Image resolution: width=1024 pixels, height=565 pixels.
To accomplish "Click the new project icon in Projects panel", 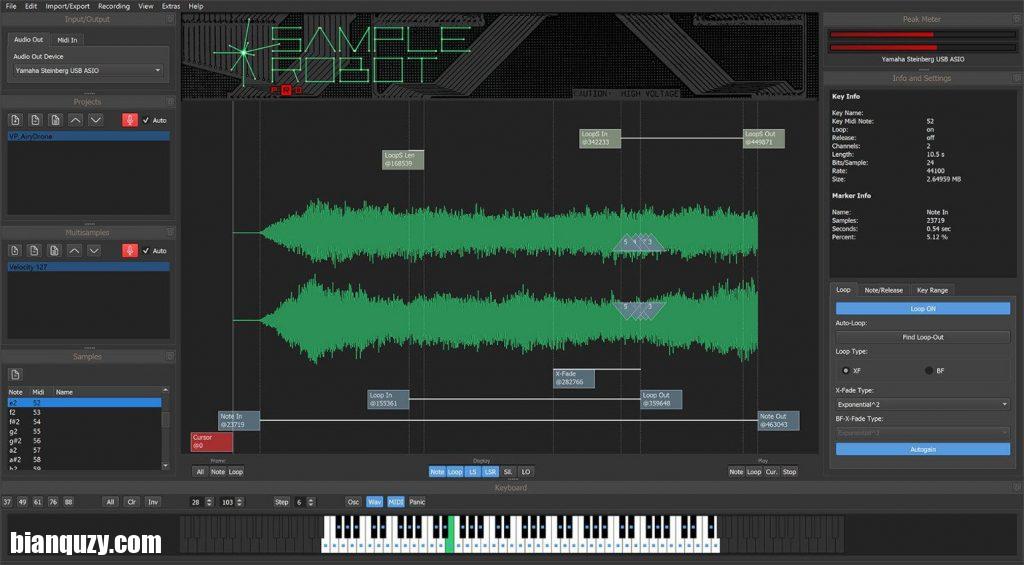I will coord(16,120).
